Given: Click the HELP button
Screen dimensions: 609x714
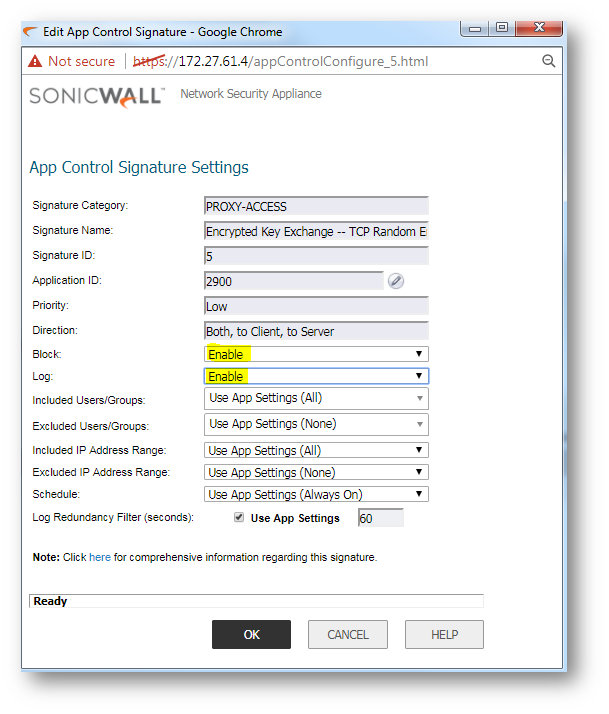Looking at the screenshot, I should tap(445, 634).
